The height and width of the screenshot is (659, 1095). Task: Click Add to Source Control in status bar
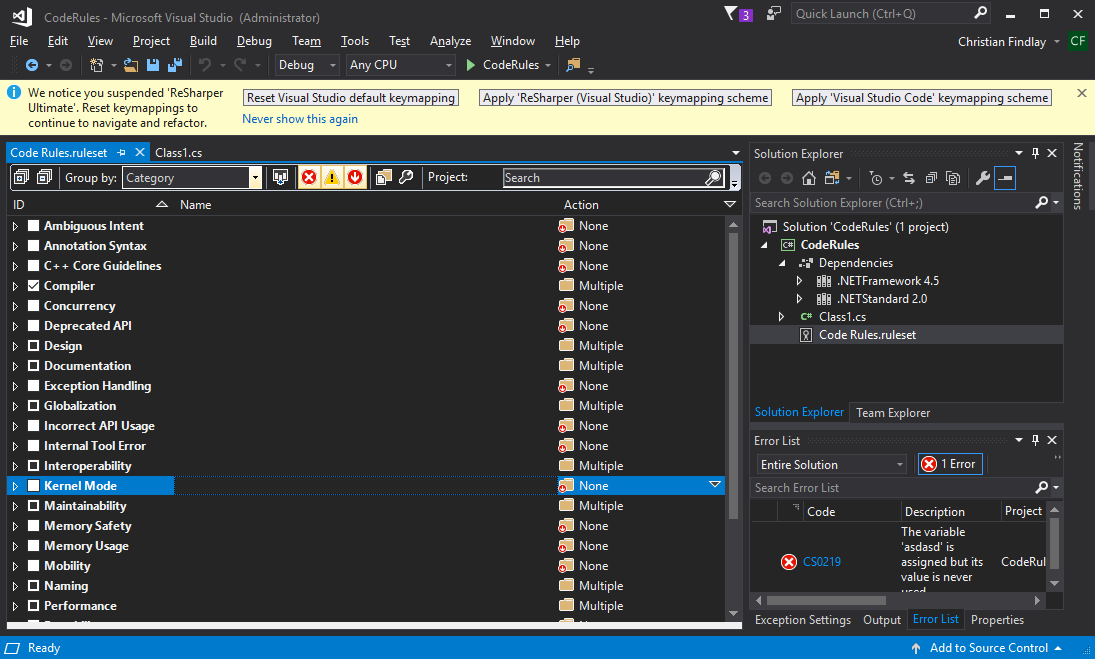989,648
